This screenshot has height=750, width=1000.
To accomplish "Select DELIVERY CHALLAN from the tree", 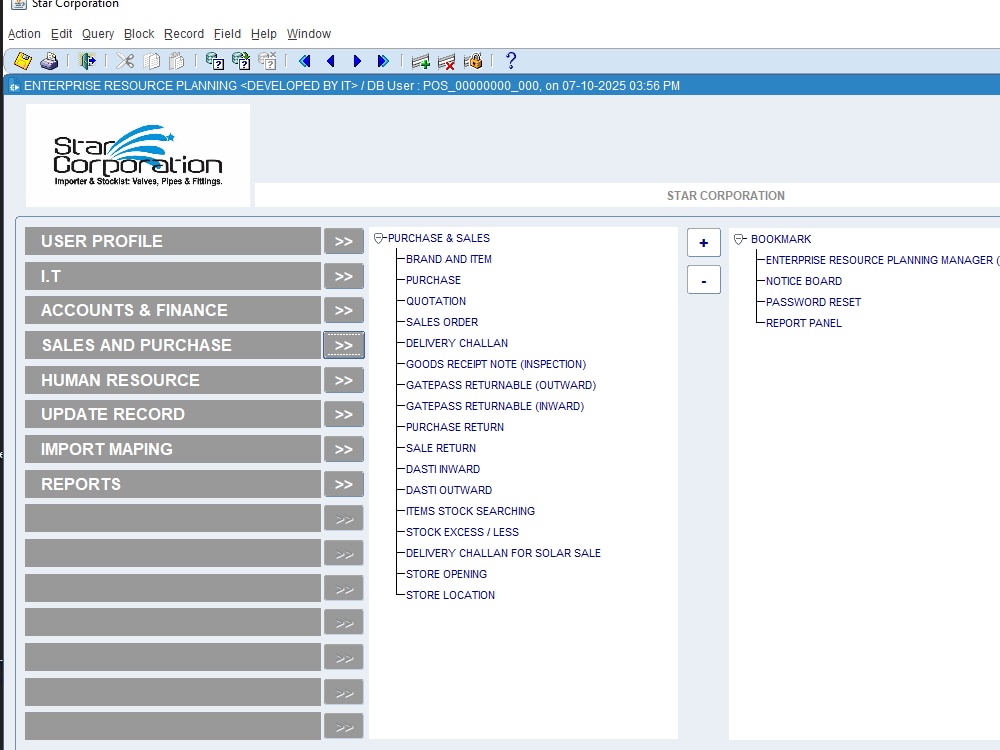I will [x=455, y=343].
